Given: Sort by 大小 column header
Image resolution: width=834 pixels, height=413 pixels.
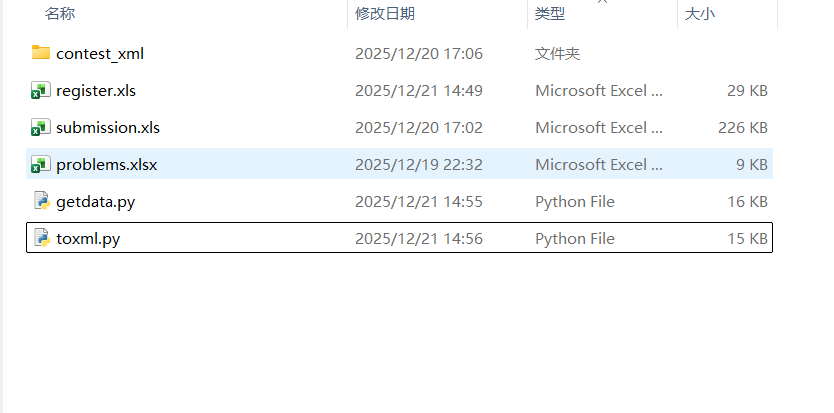Looking at the screenshot, I should 700,14.
